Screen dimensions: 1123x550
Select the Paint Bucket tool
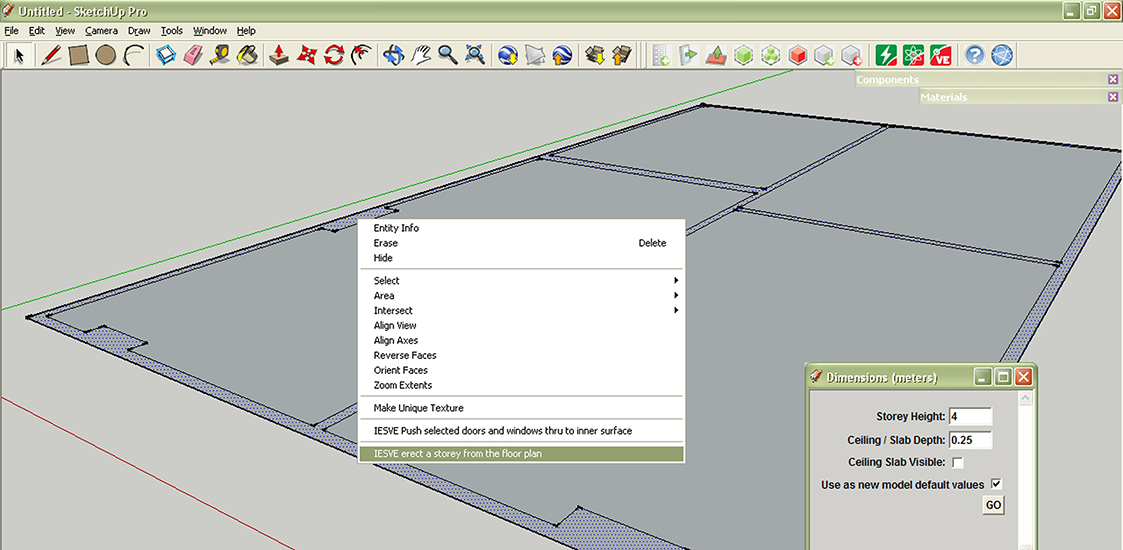point(248,55)
